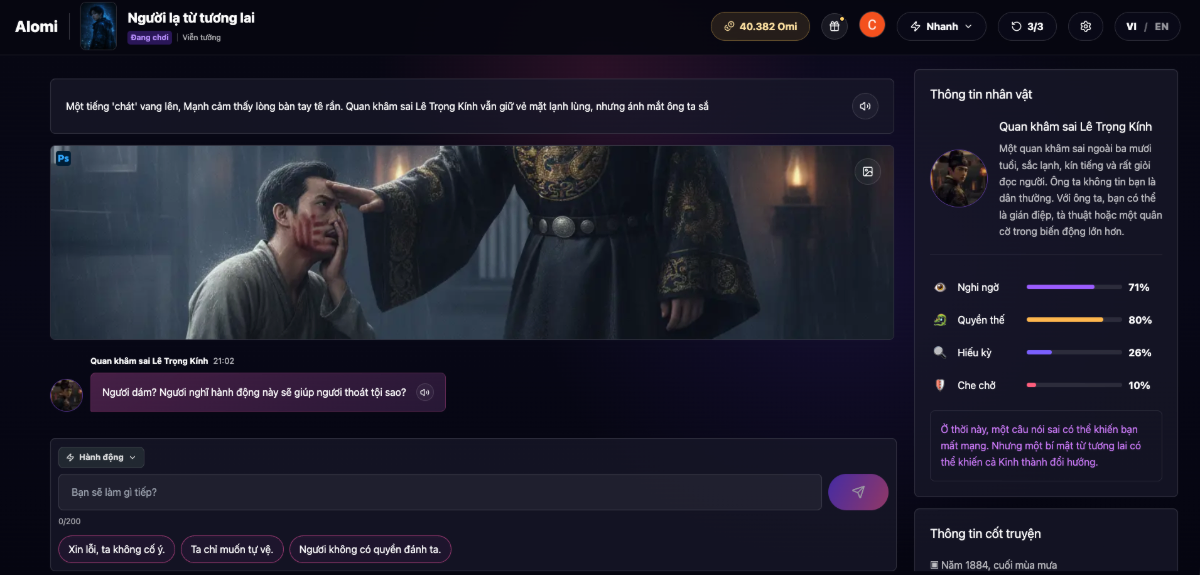Click Lê Trọng Kính avatar in character panel
The image size is (1200, 575).
click(959, 178)
